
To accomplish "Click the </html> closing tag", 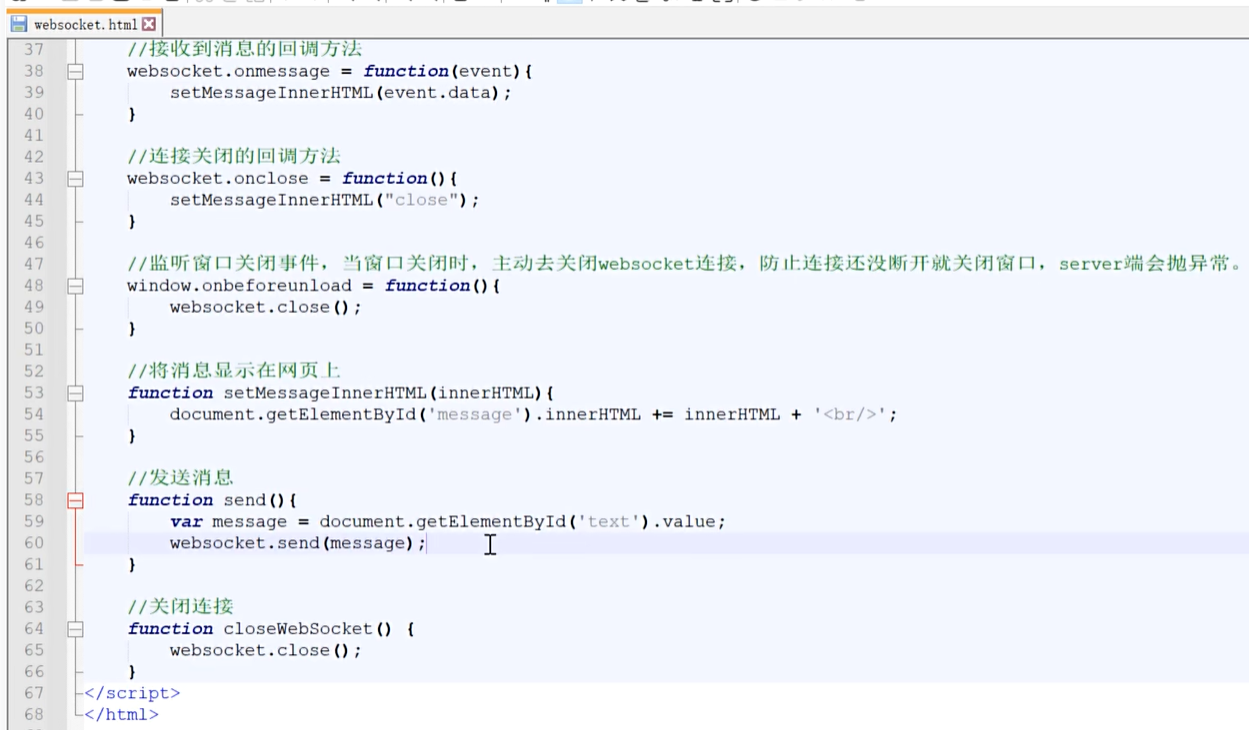I will 122,715.
